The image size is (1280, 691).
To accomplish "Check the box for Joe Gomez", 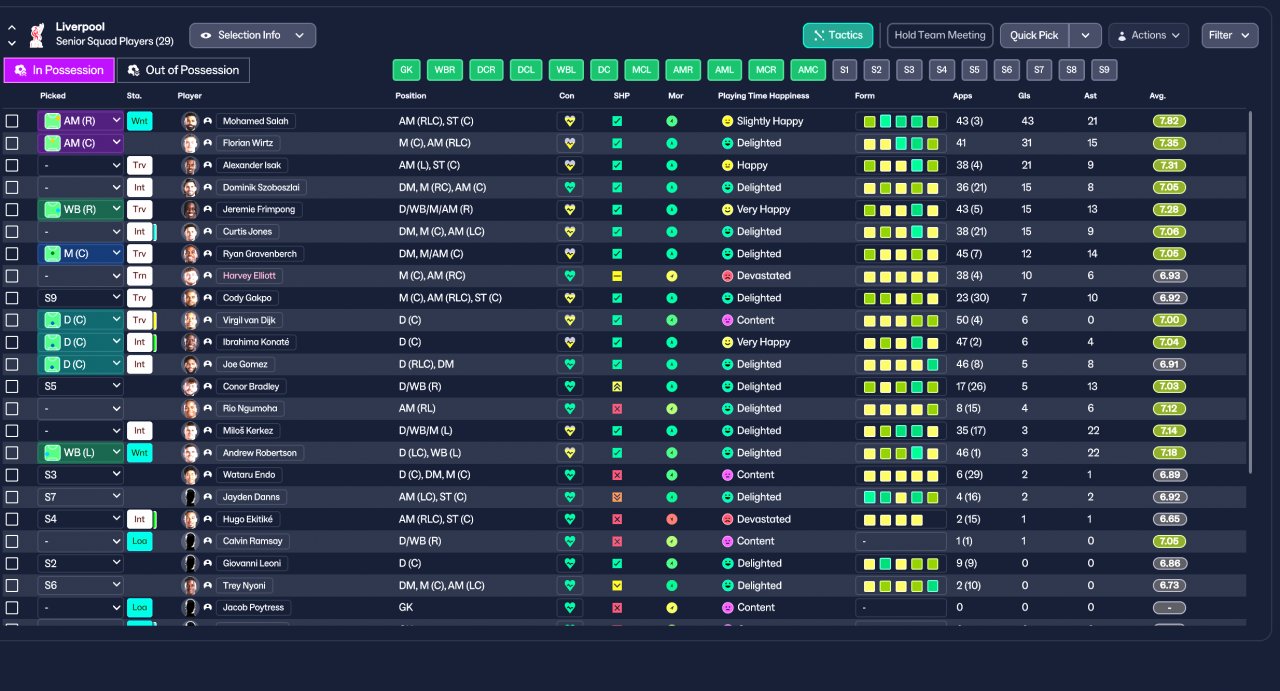I will click(x=12, y=364).
